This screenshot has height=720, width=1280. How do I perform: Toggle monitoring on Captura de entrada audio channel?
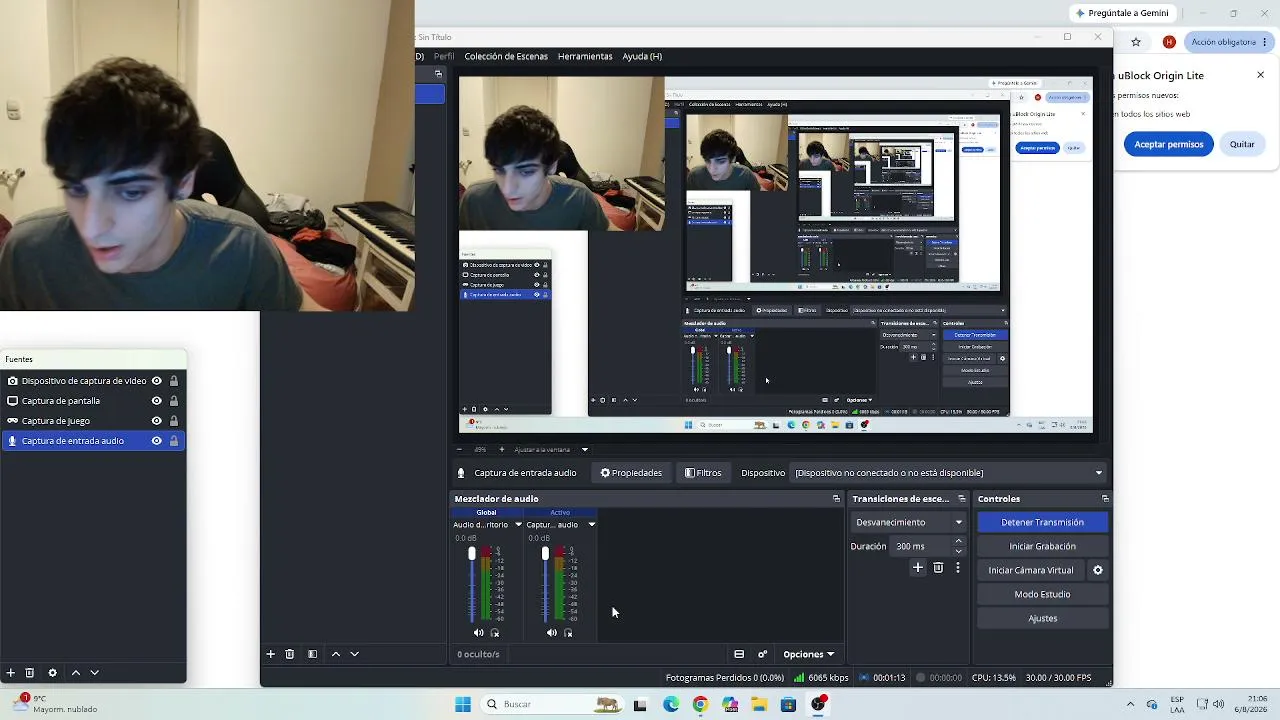[x=568, y=633]
